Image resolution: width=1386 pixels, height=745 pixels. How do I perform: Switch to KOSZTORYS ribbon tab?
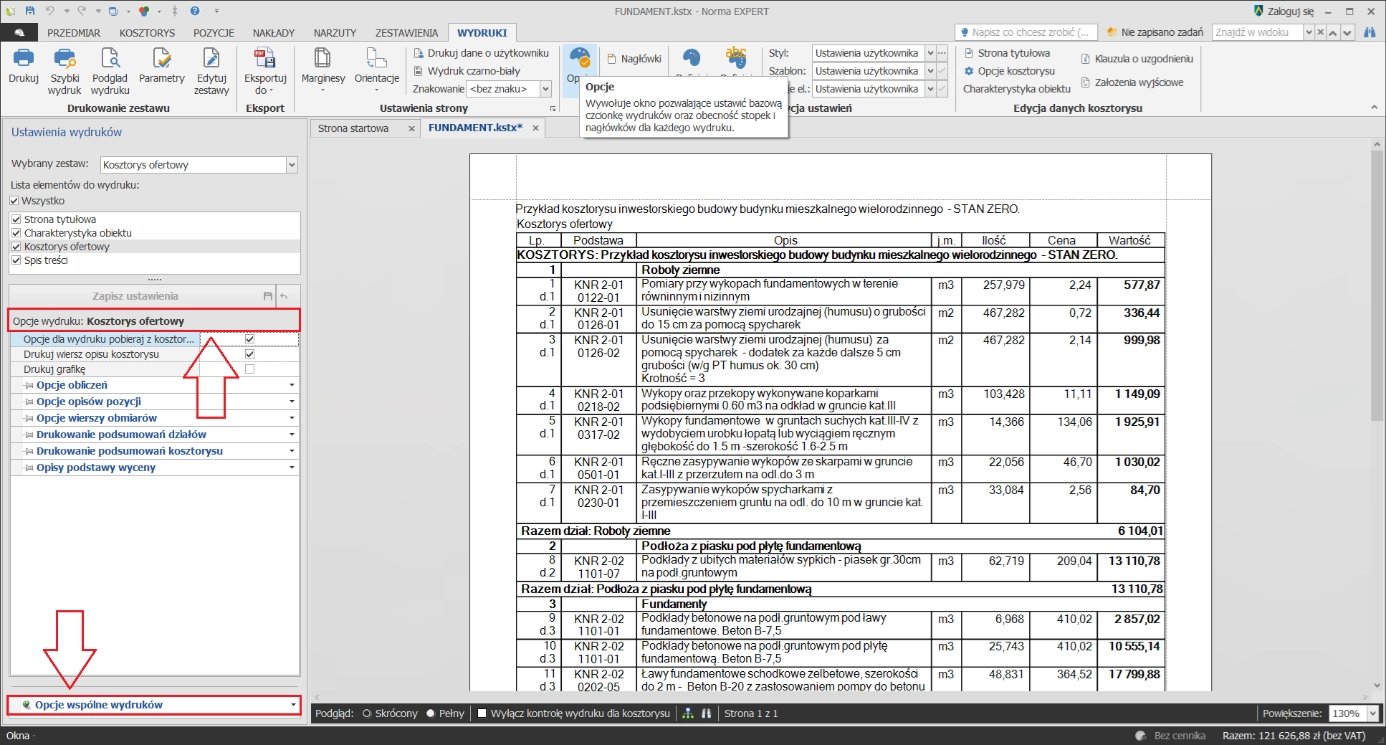[147, 32]
